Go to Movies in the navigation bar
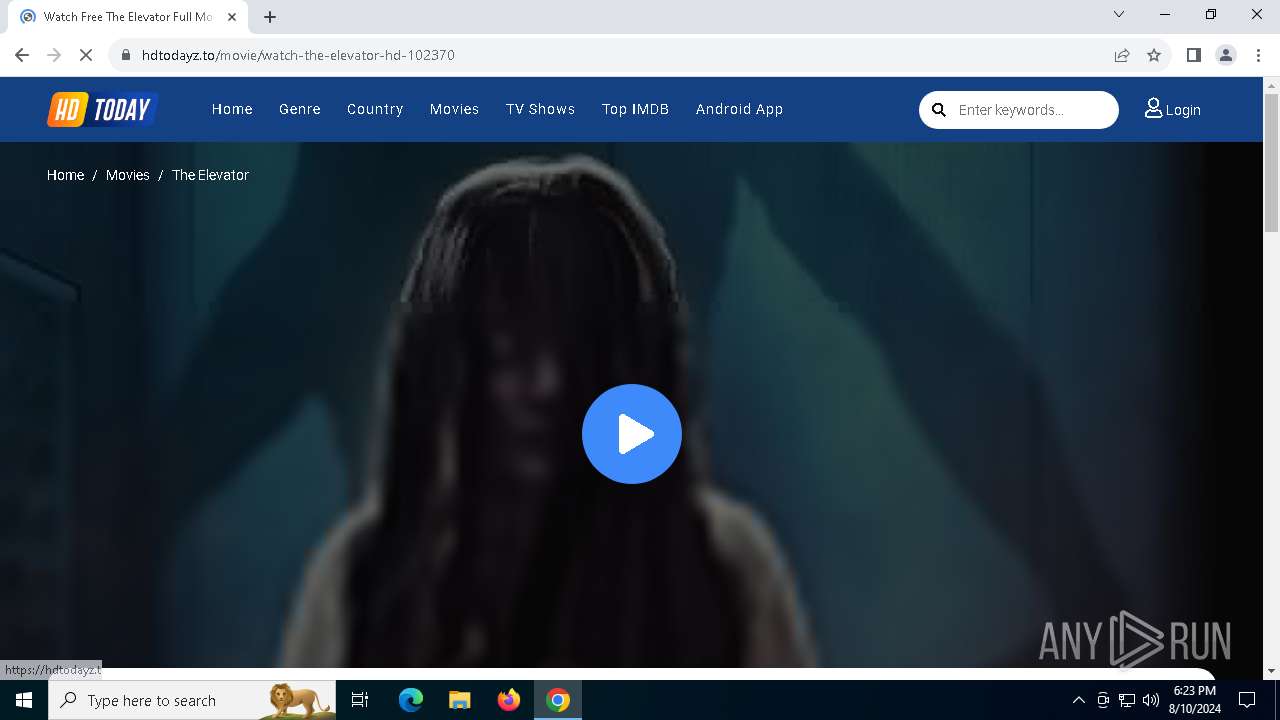 tap(454, 109)
